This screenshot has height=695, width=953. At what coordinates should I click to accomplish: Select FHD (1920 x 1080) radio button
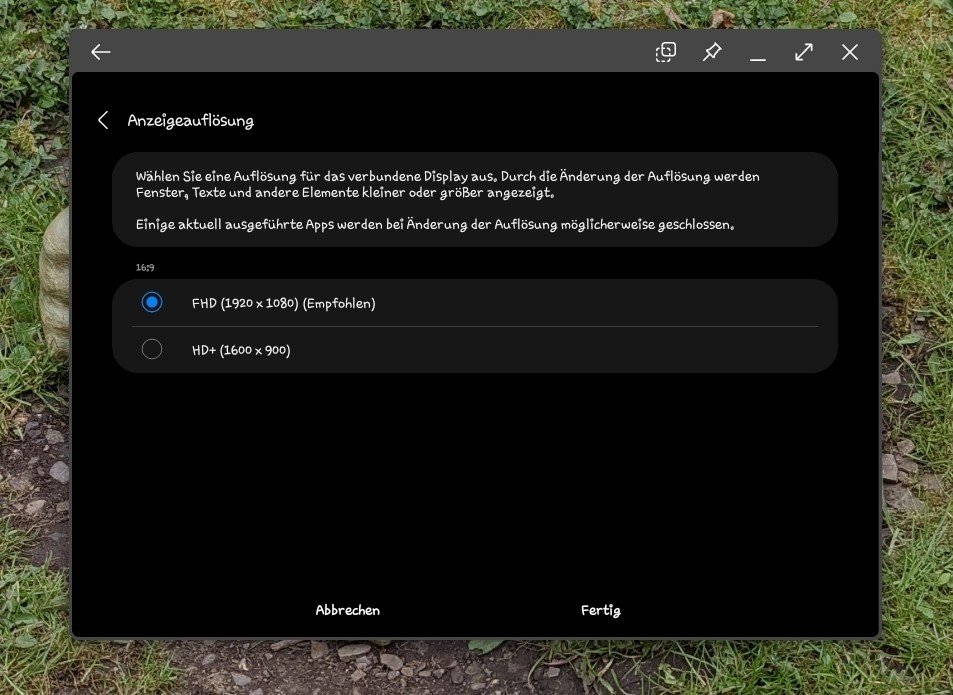(152, 302)
